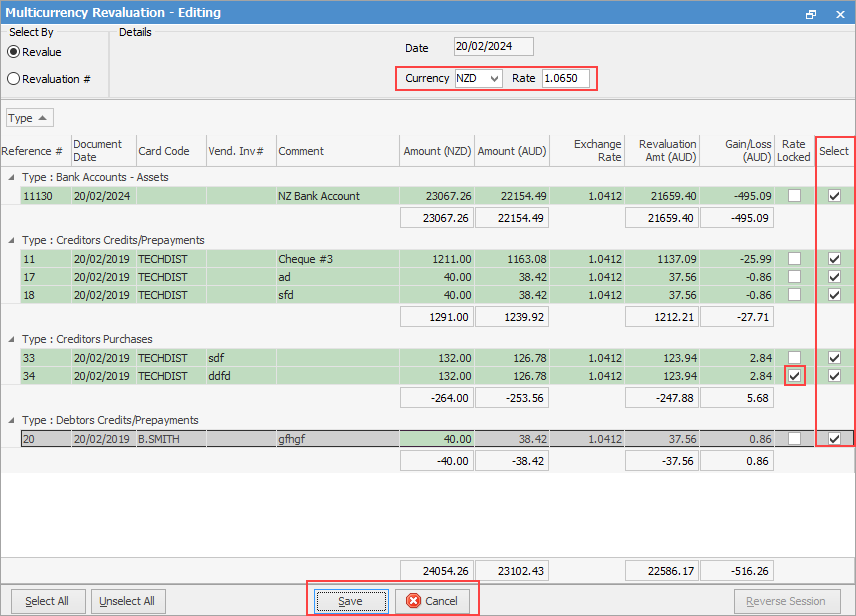Enable Rate Locked for reference 11130
The height and width of the screenshot is (616, 856).
point(794,196)
